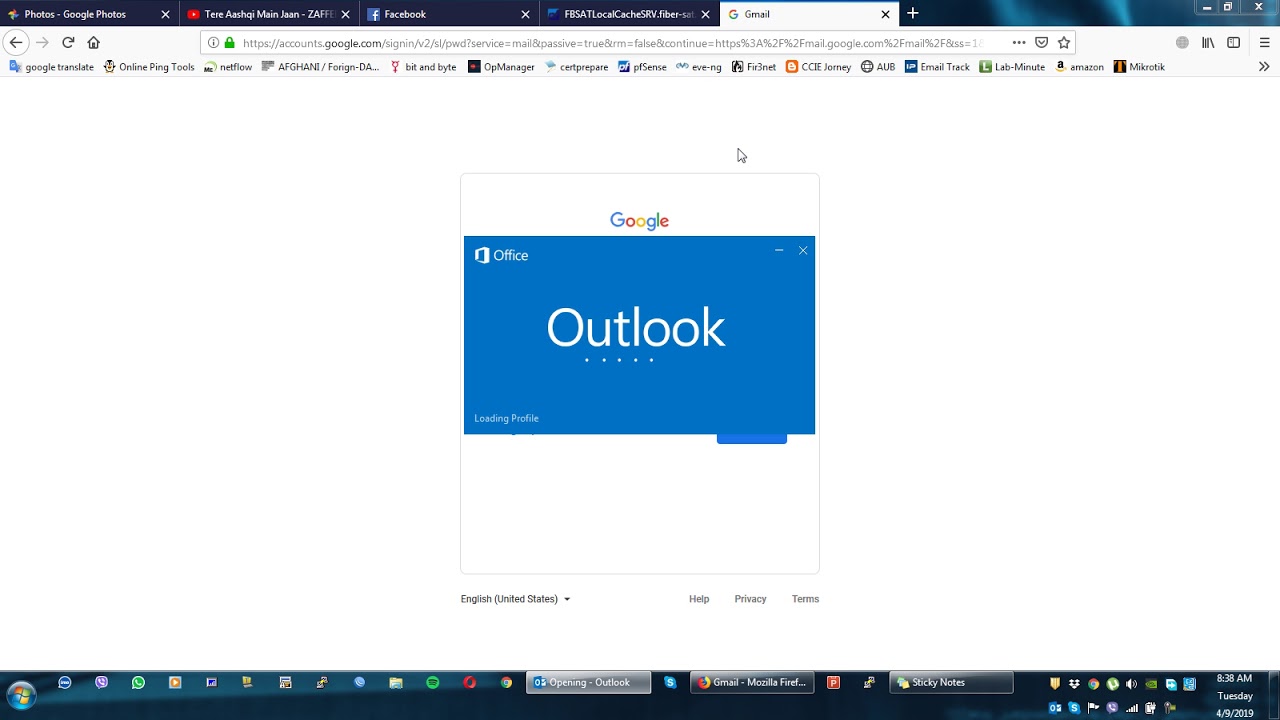Launch Spotify from the taskbar
This screenshot has height=720, width=1280.
click(432, 683)
